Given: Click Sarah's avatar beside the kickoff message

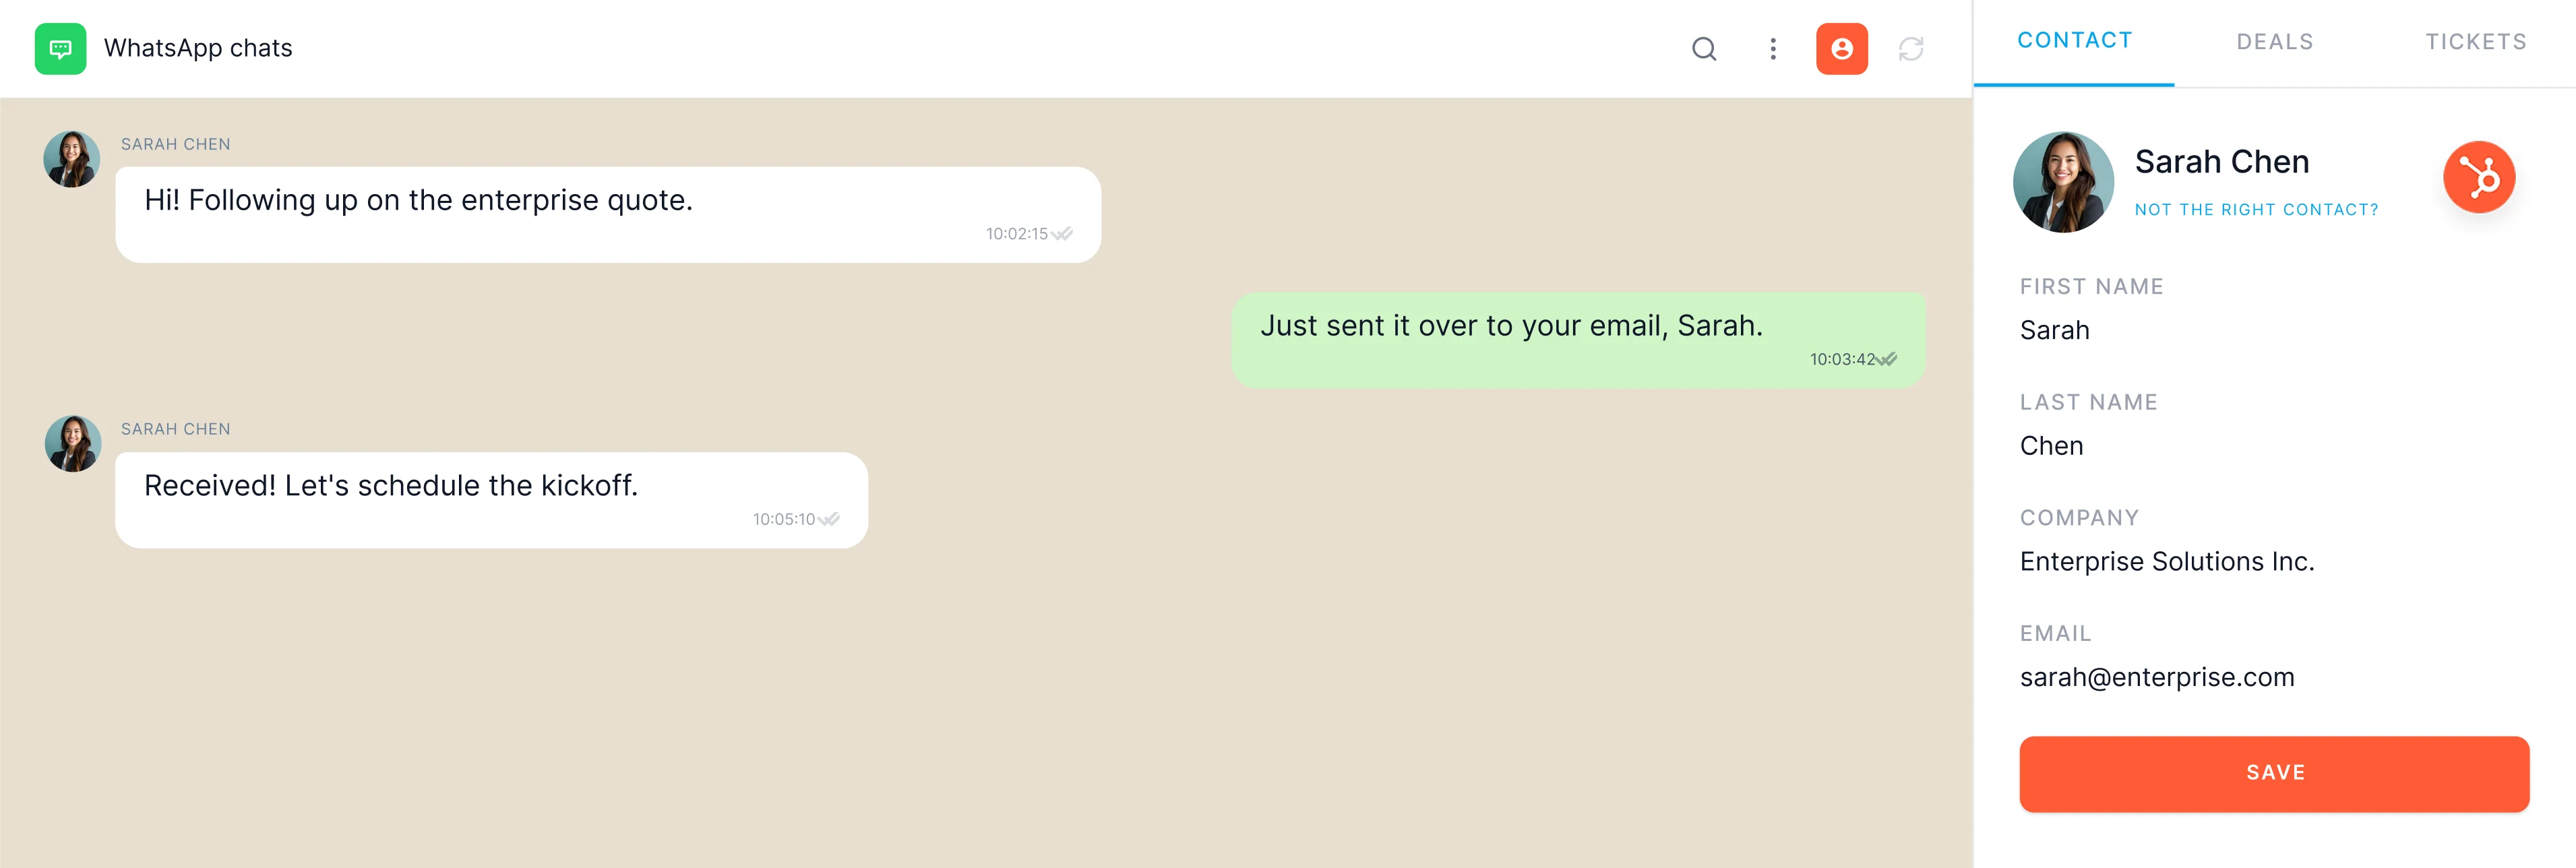Looking at the screenshot, I should point(73,444).
